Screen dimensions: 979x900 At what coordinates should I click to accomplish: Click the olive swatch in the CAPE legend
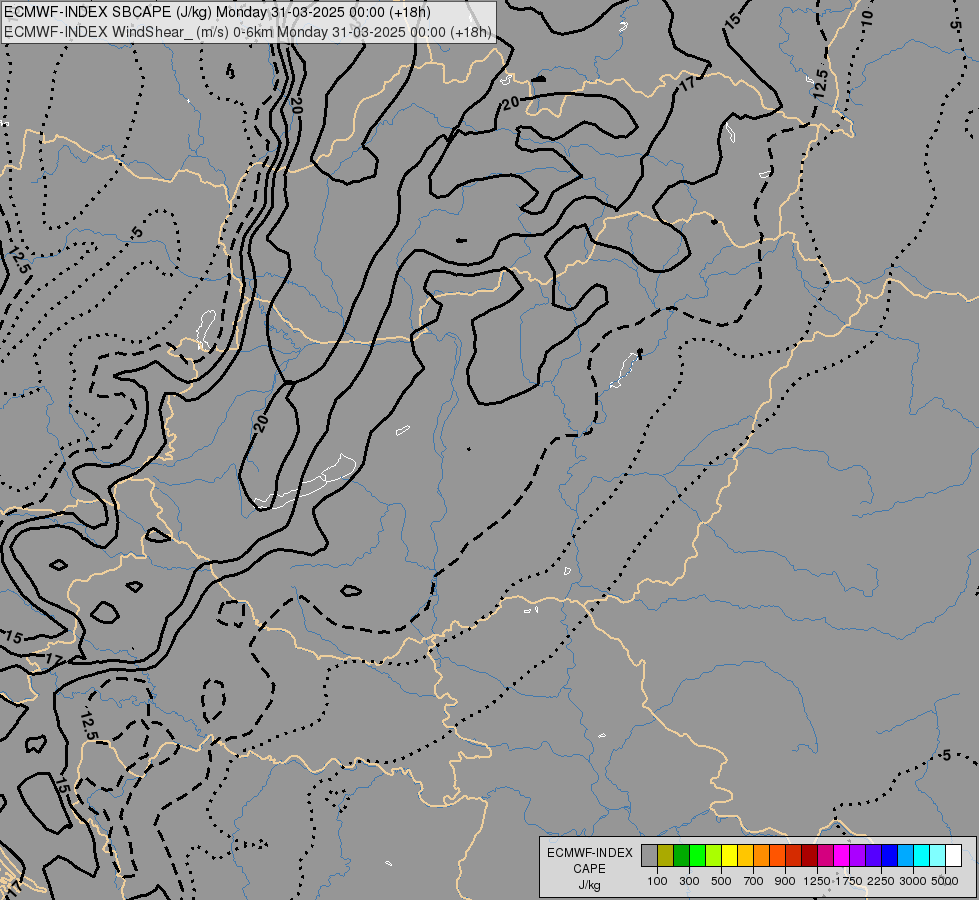(x=666, y=855)
